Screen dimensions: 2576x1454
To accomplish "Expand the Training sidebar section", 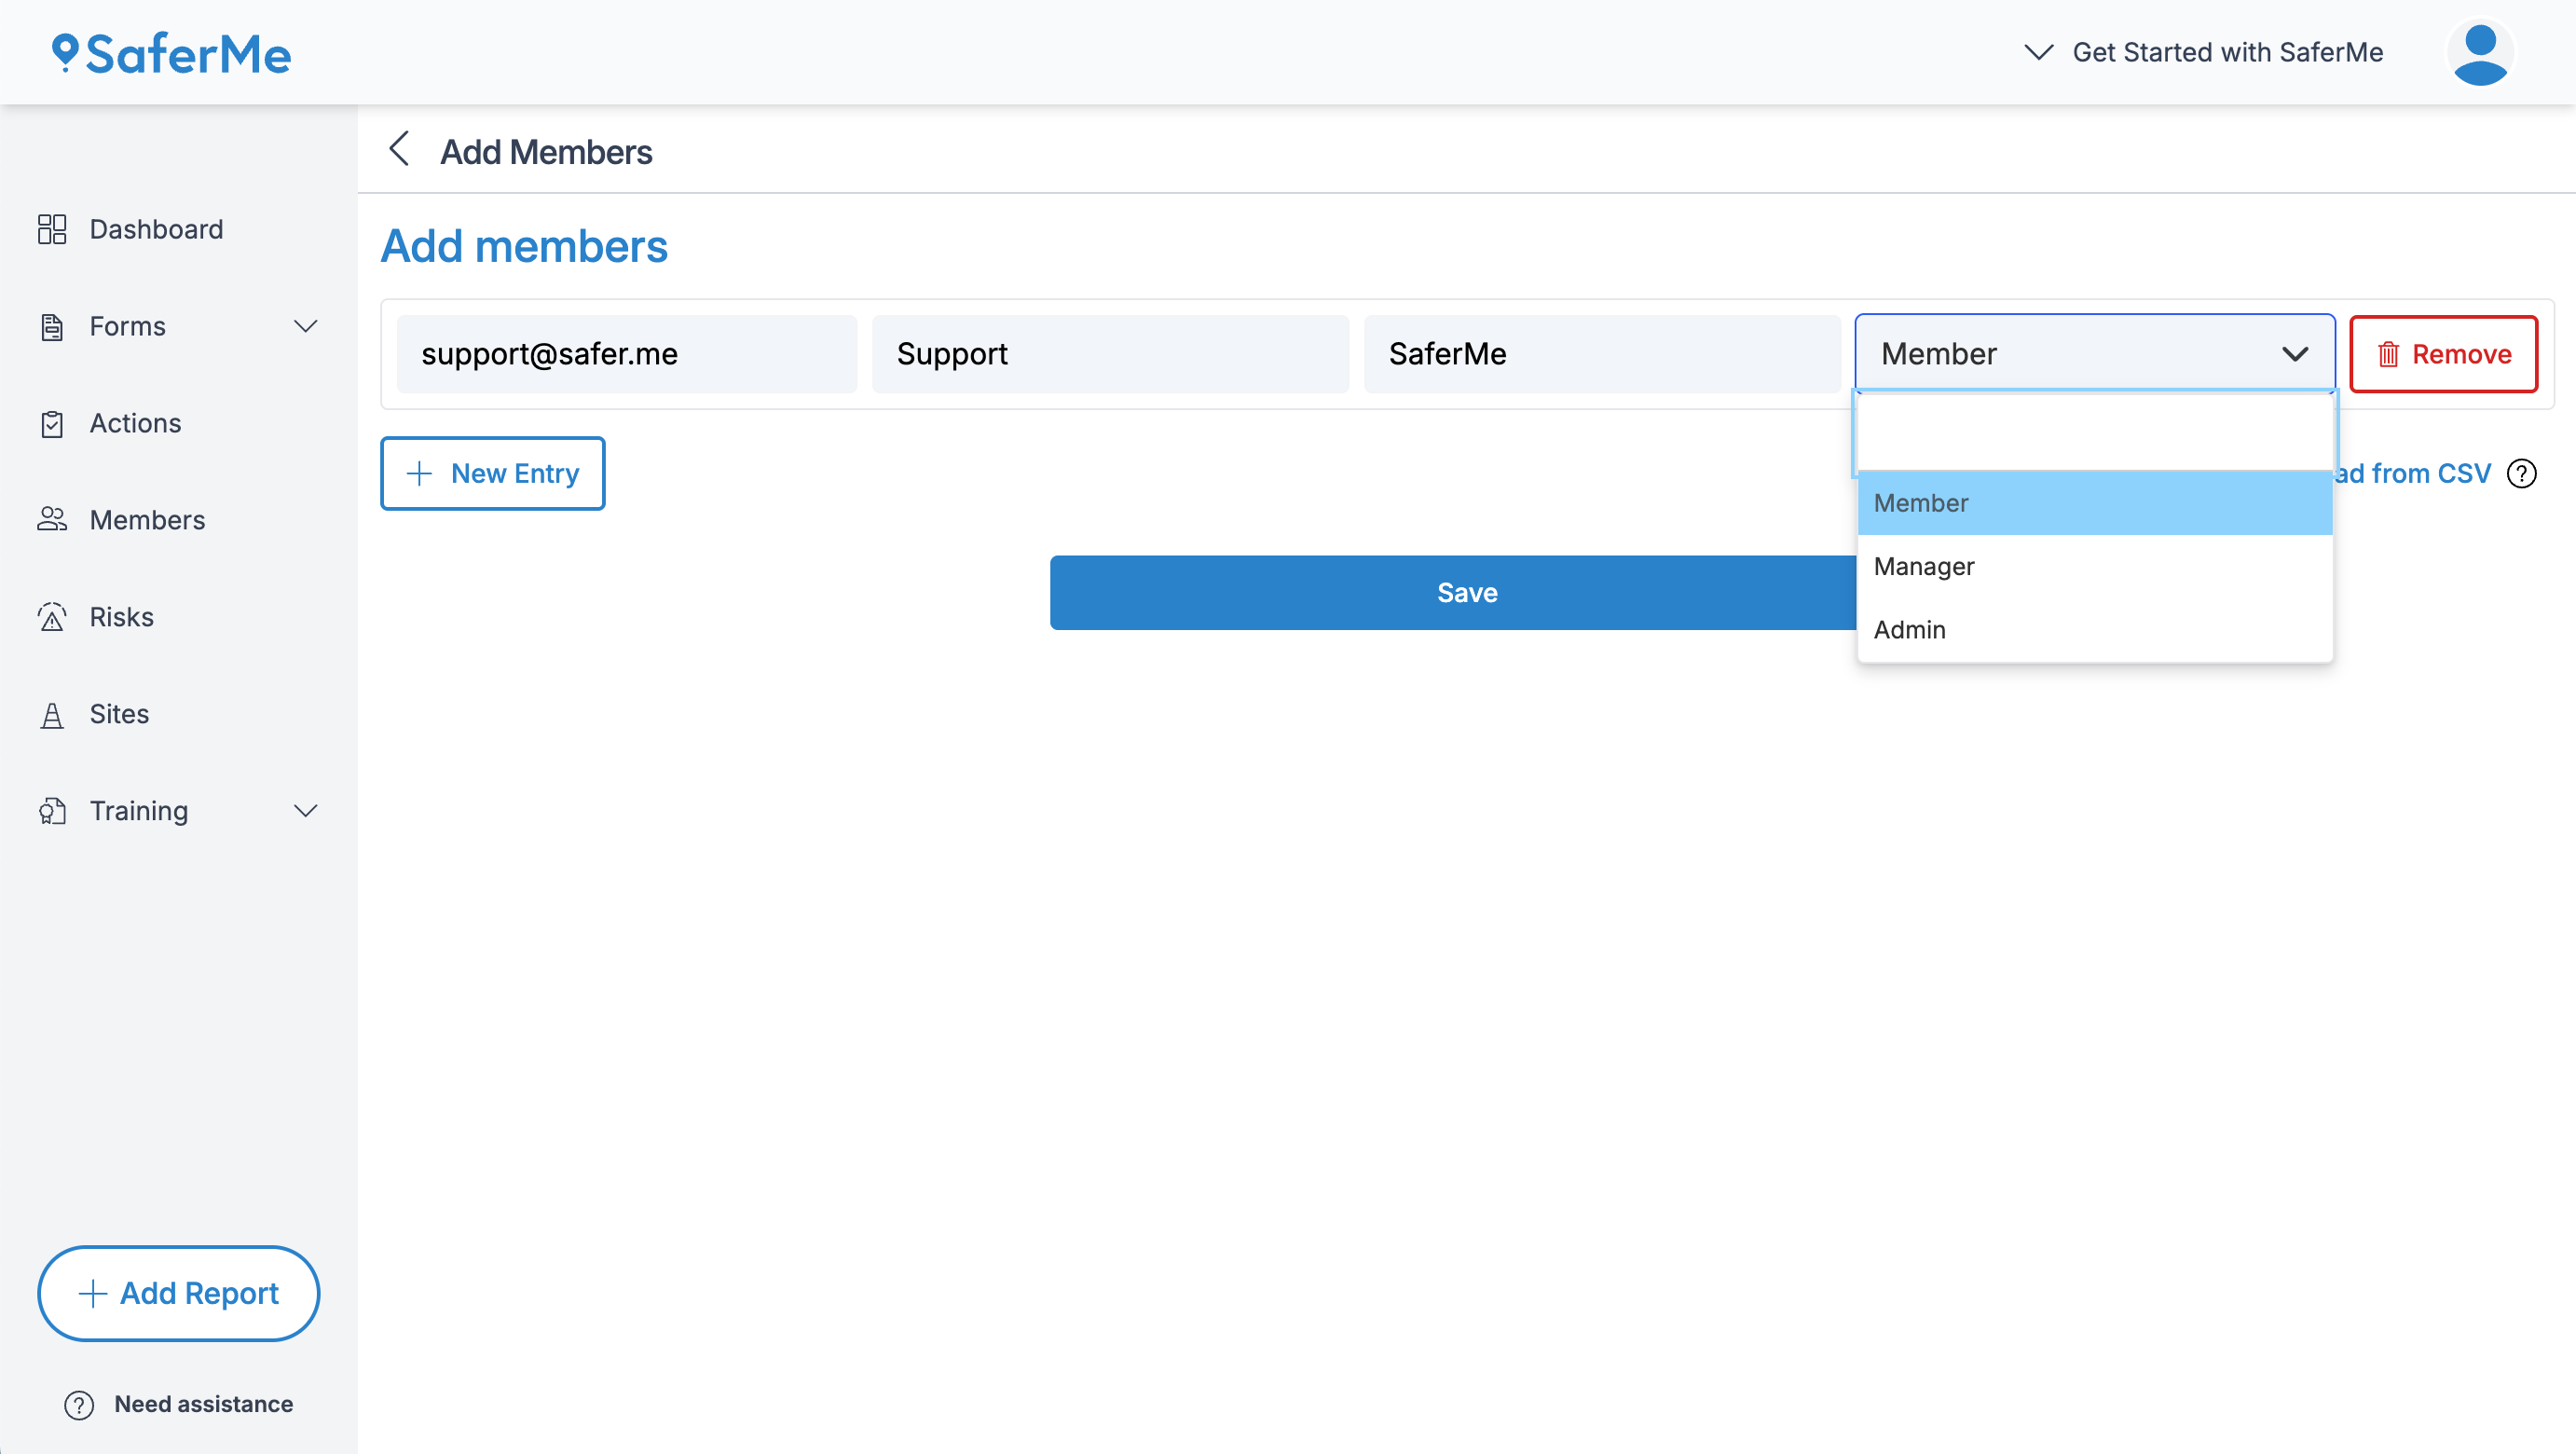I will 305,811.
